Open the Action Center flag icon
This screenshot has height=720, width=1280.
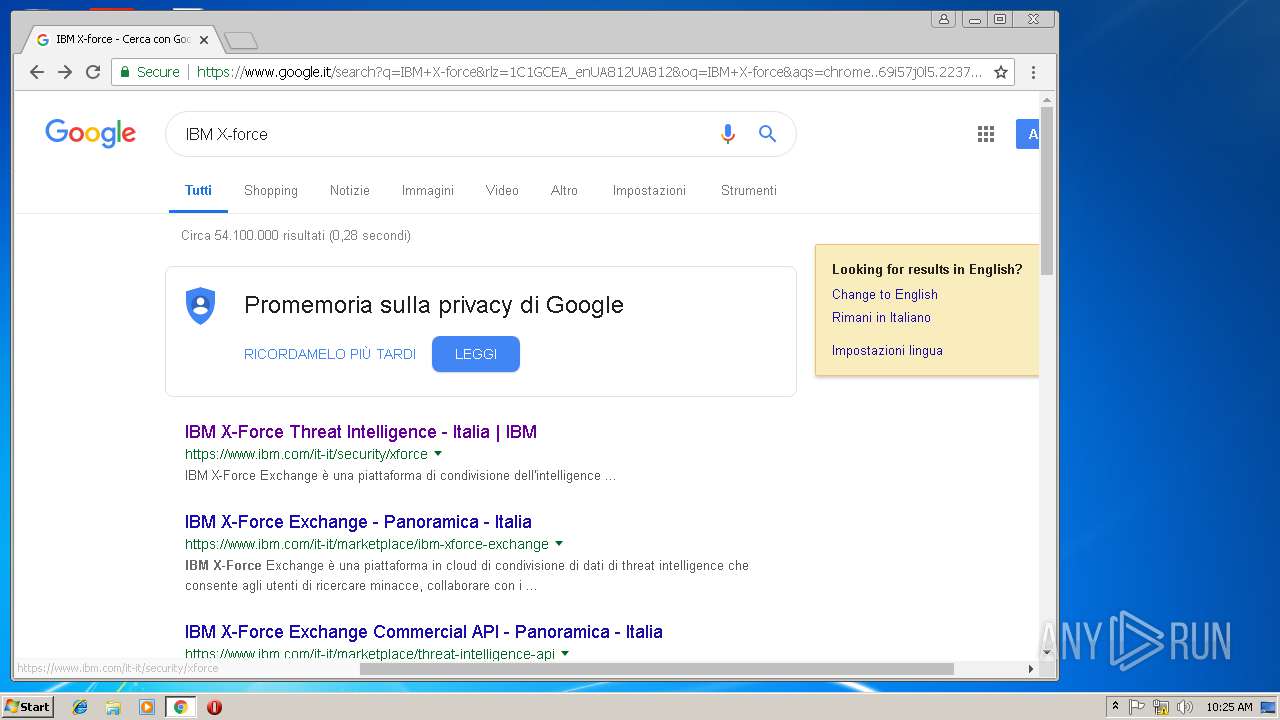(1137, 707)
